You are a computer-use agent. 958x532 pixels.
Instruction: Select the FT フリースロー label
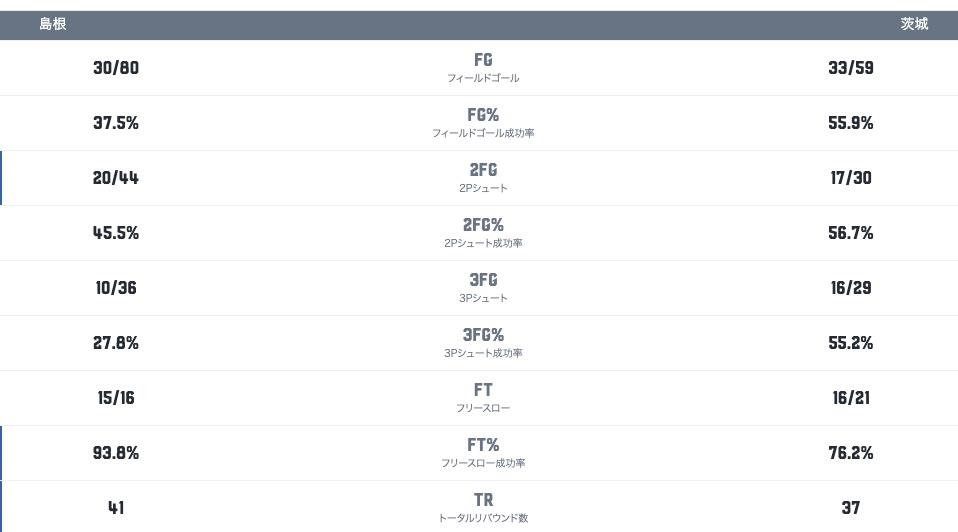[x=483, y=397]
